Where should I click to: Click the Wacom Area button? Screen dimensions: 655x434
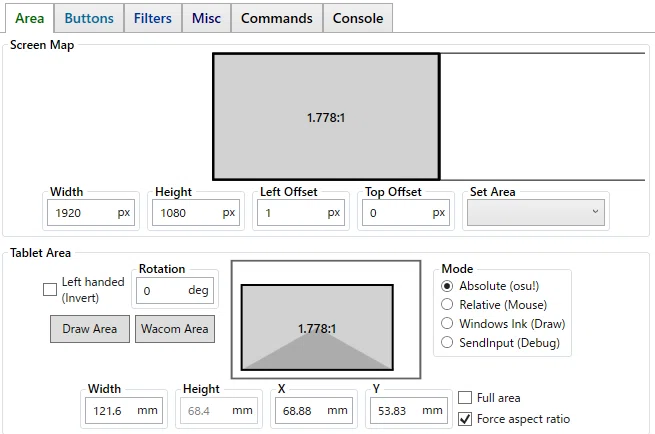click(175, 329)
